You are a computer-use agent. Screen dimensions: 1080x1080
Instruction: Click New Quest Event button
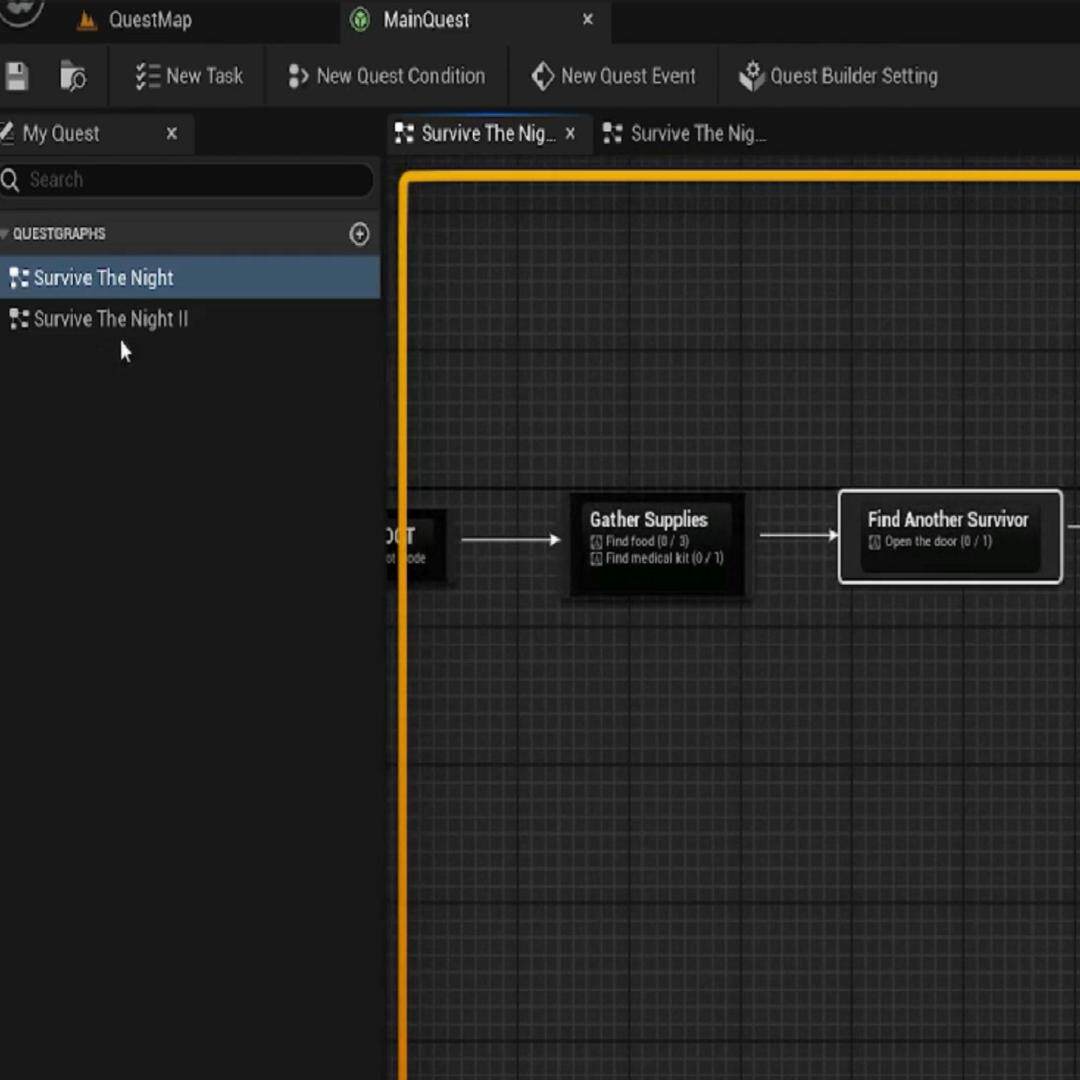click(613, 76)
